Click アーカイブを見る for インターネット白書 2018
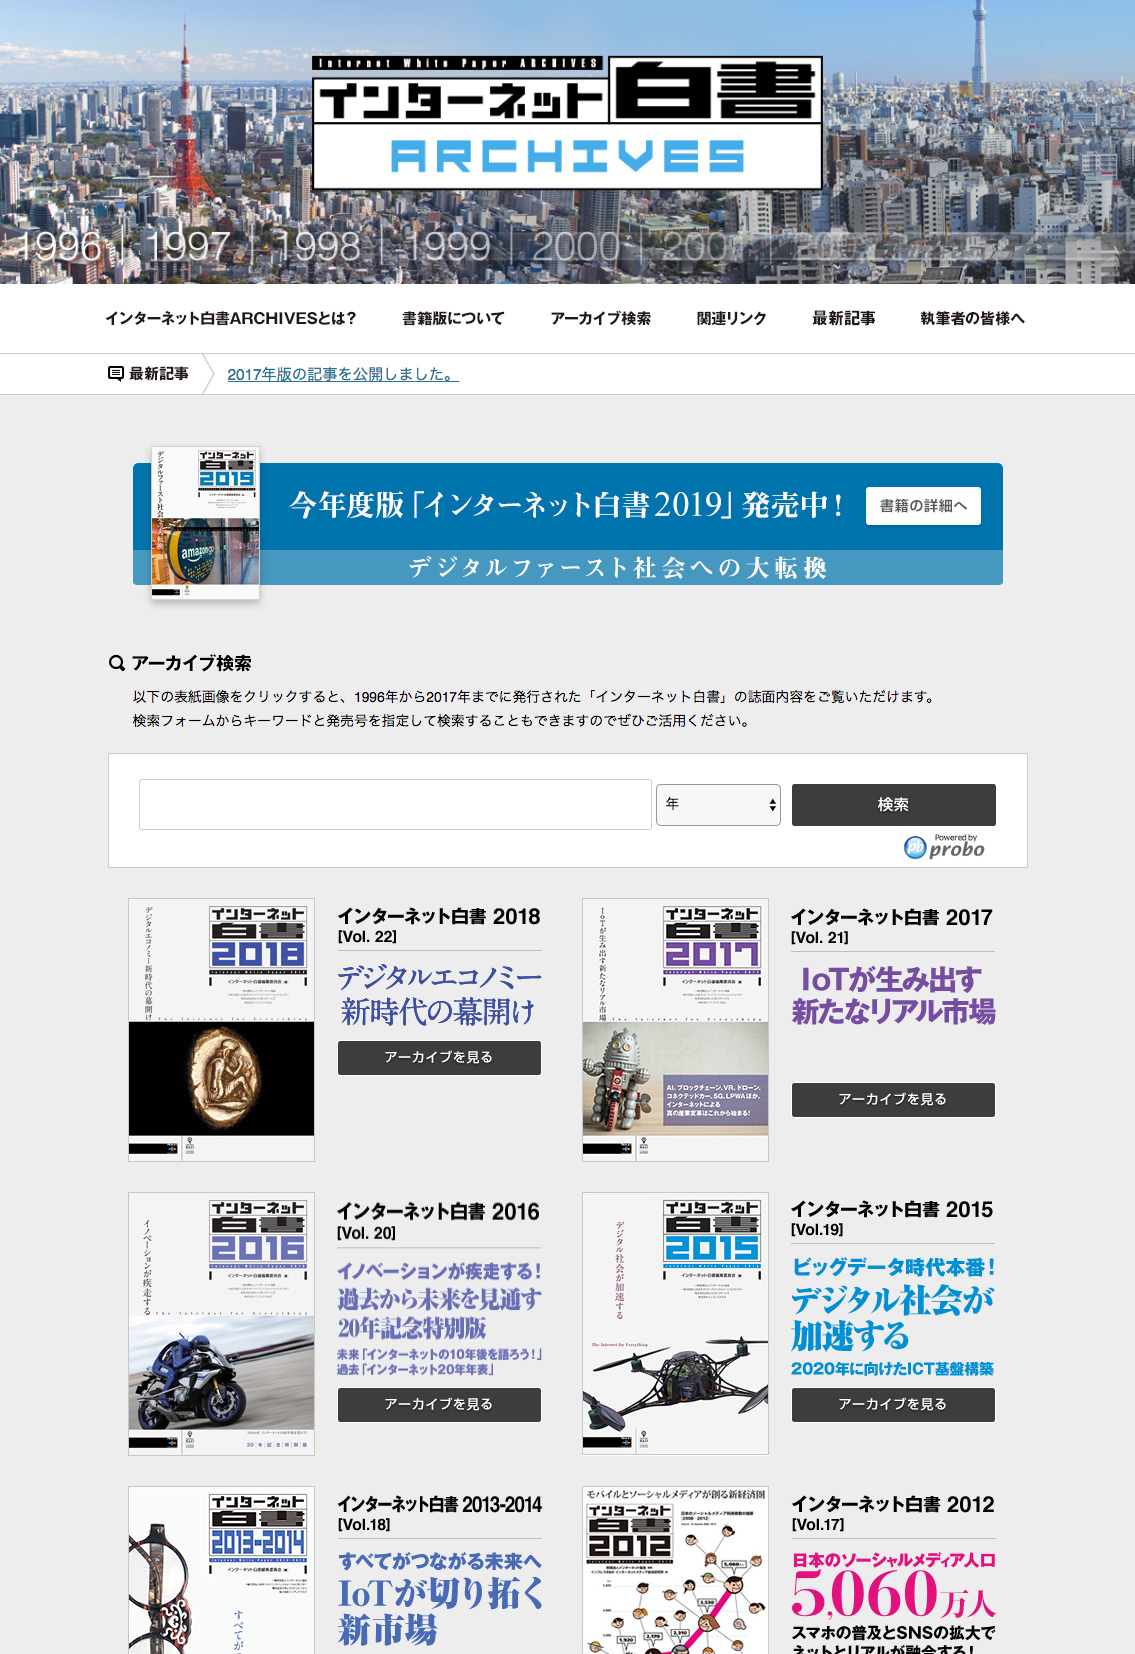Image resolution: width=1135 pixels, height=1654 pixels. [439, 1058]
